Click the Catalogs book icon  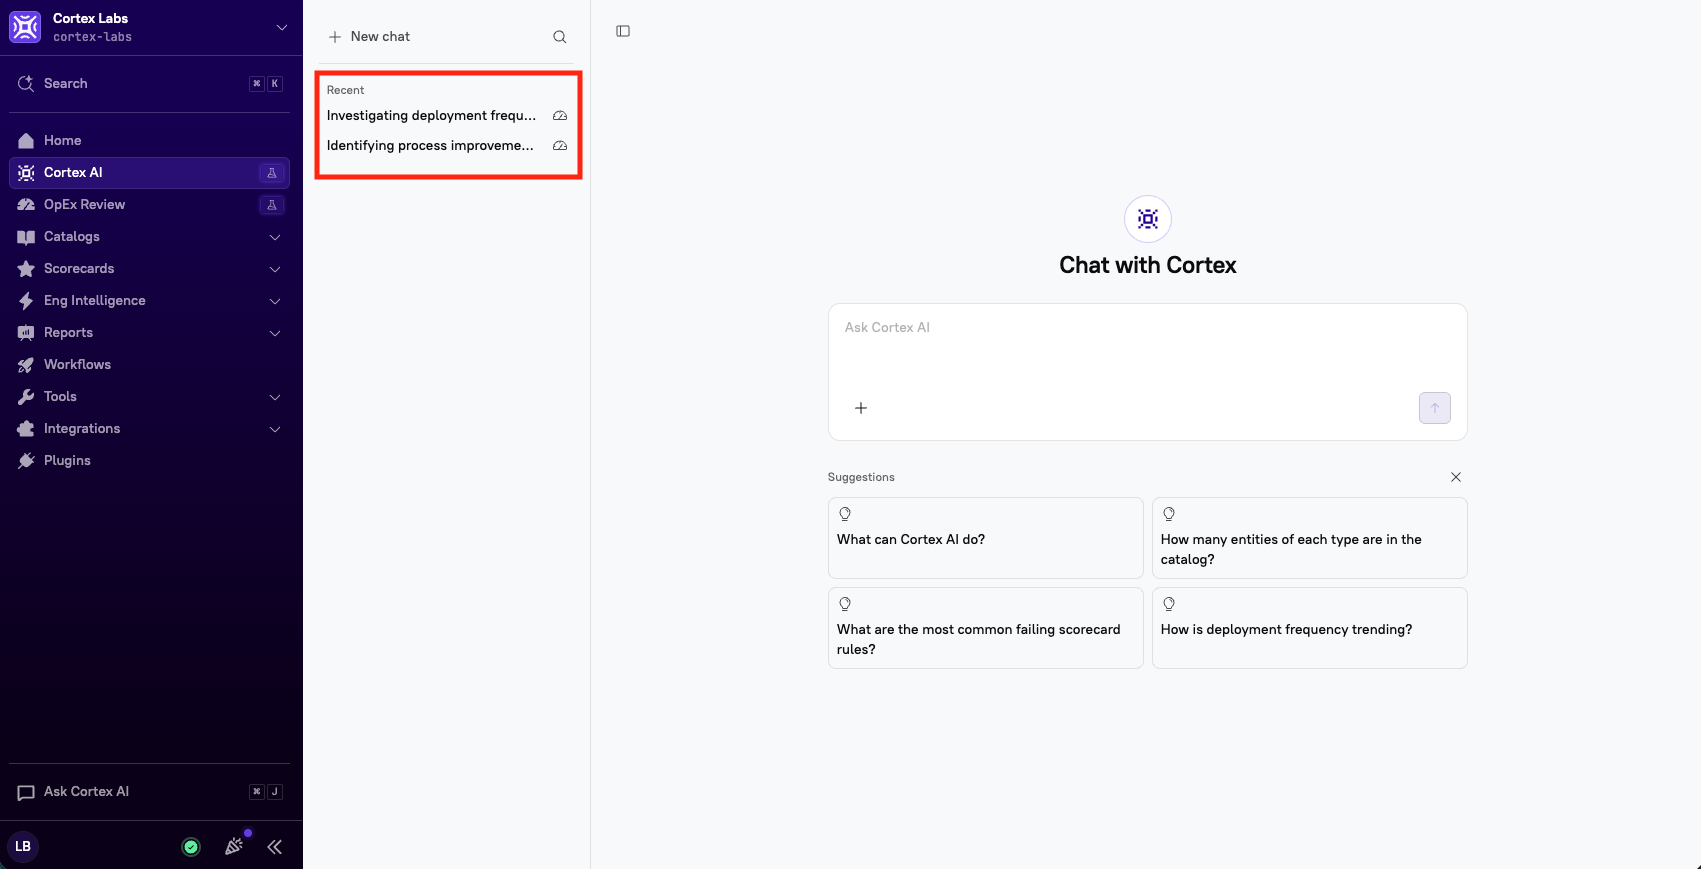26,237
